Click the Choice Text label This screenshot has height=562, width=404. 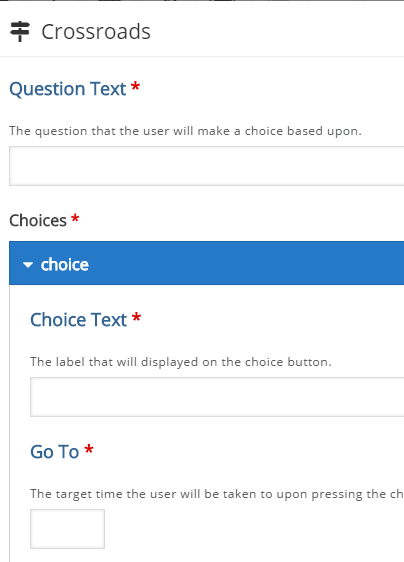[79, 320]
